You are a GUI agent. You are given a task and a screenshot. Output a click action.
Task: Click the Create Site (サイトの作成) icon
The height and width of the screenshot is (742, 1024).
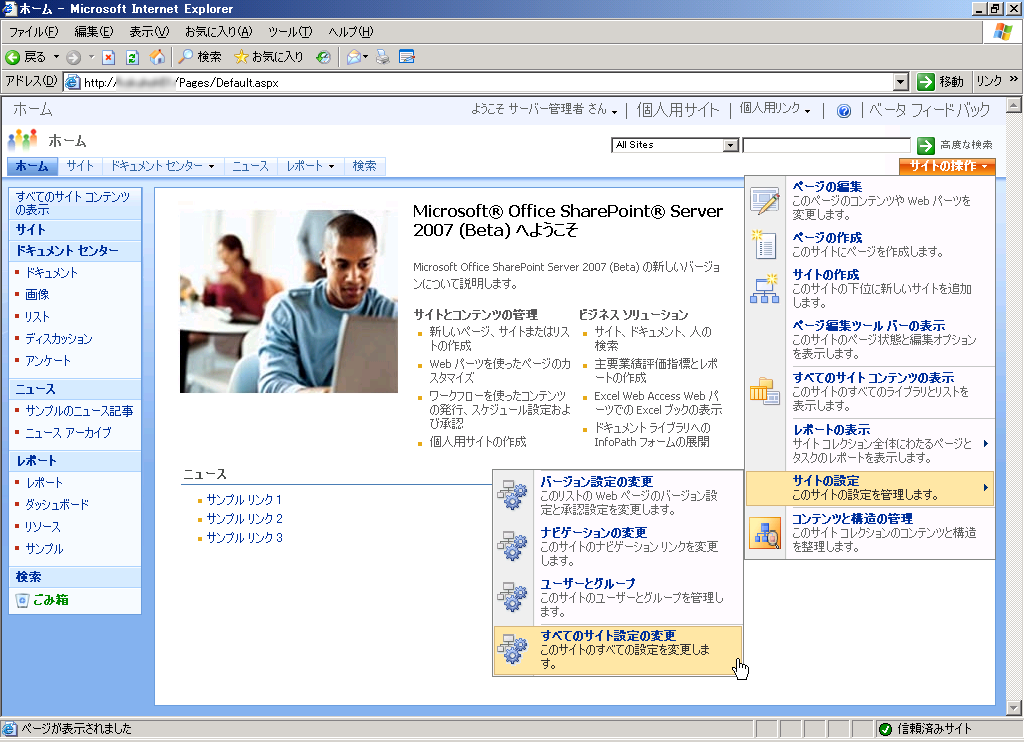(765, 288)
